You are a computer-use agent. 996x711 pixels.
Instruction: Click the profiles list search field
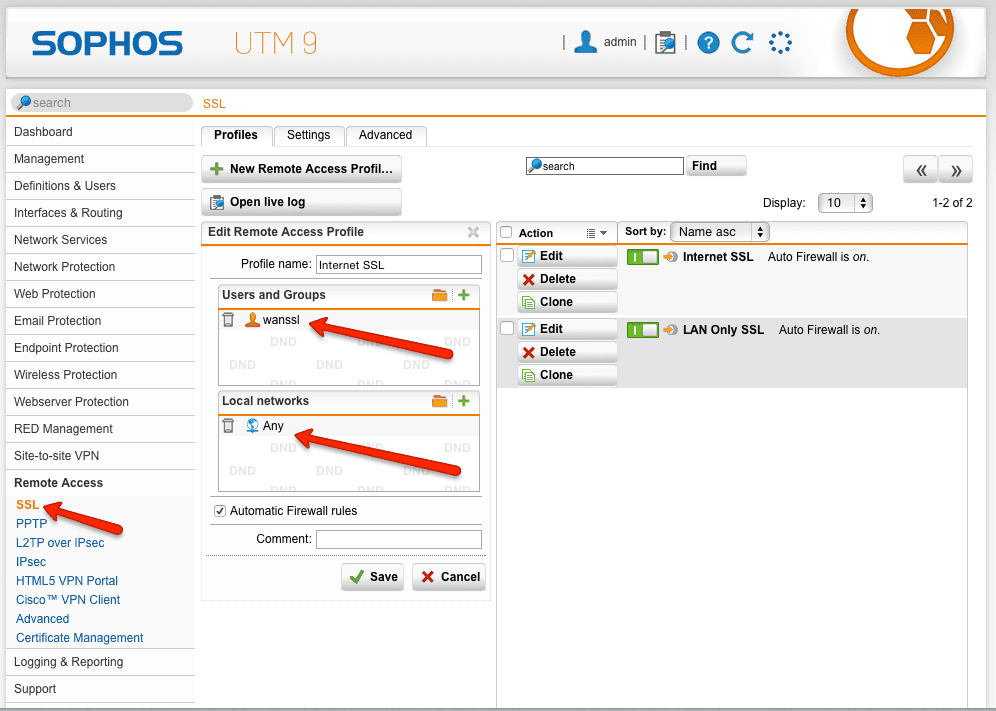(605, 166)
